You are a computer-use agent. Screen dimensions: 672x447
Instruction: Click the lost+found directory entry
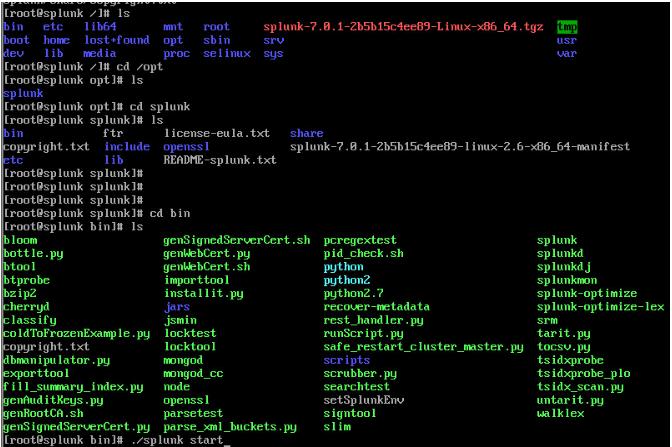click(x=117, y=40)
